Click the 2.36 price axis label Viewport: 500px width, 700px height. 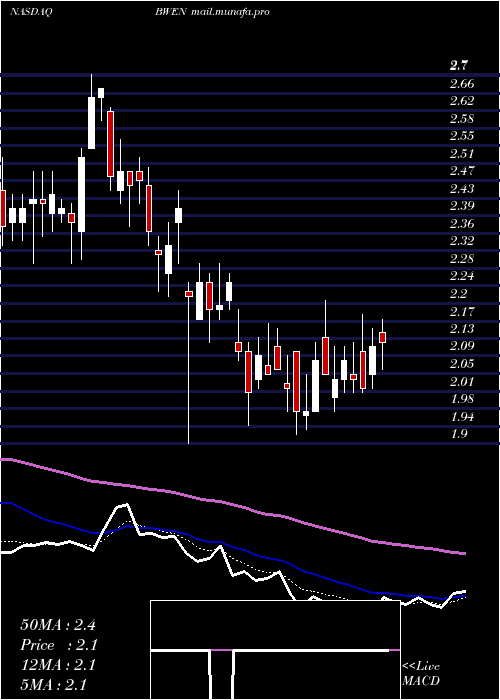pyautogui.click(x=462, y=223)
